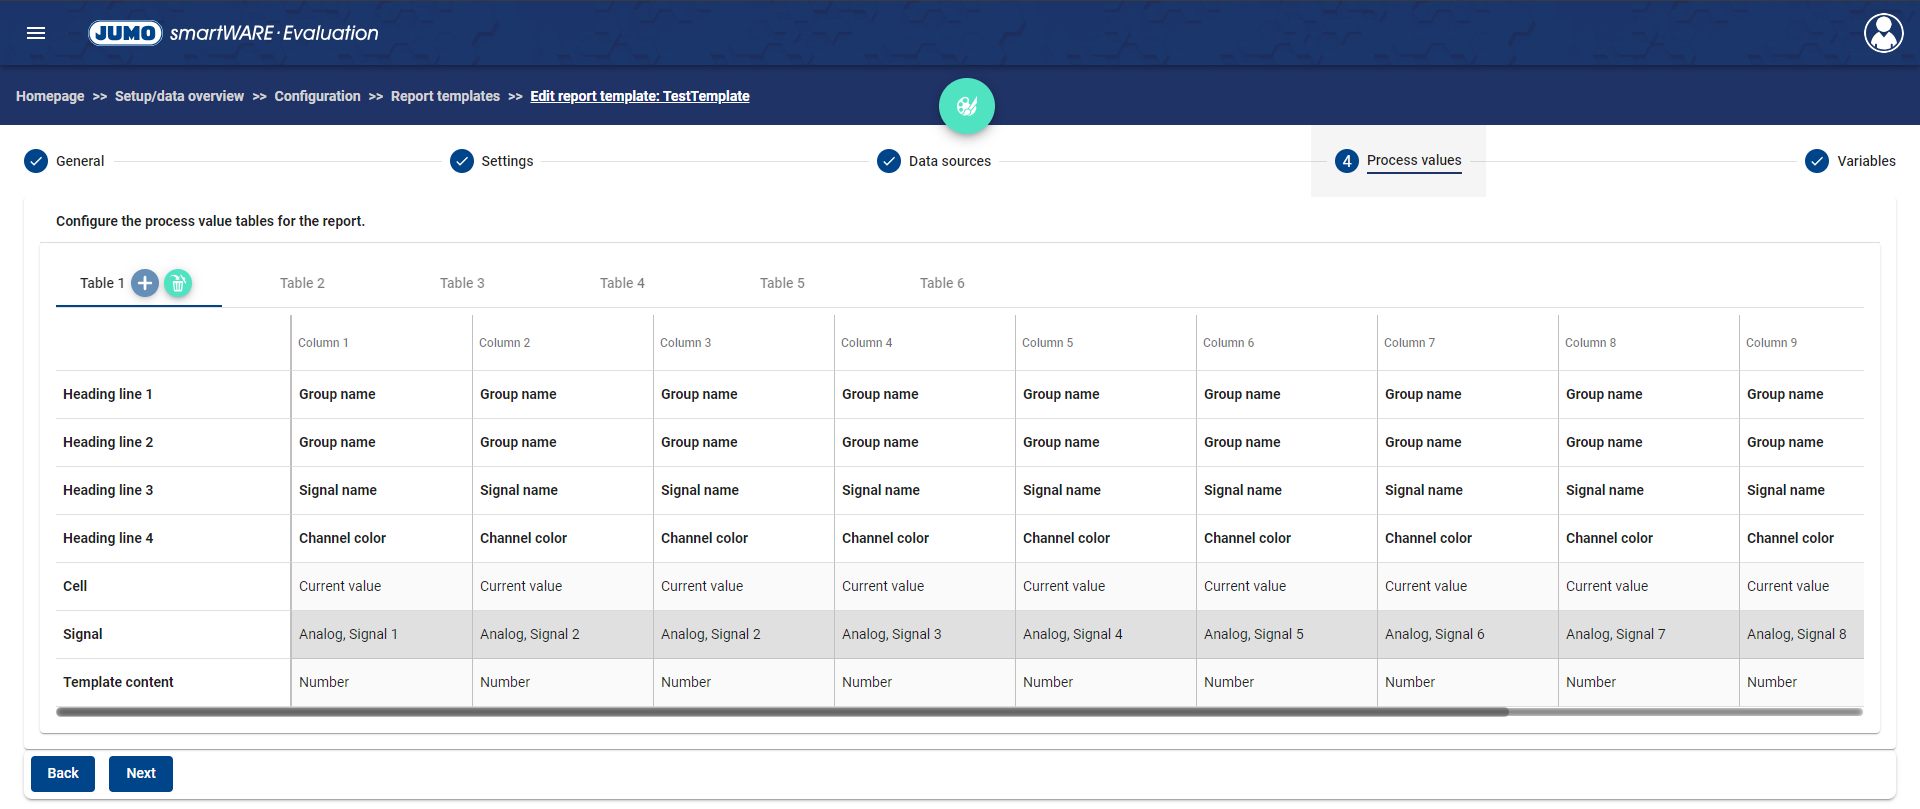
Task: Open the hamburger navigation menu
Action: [36, 33]
